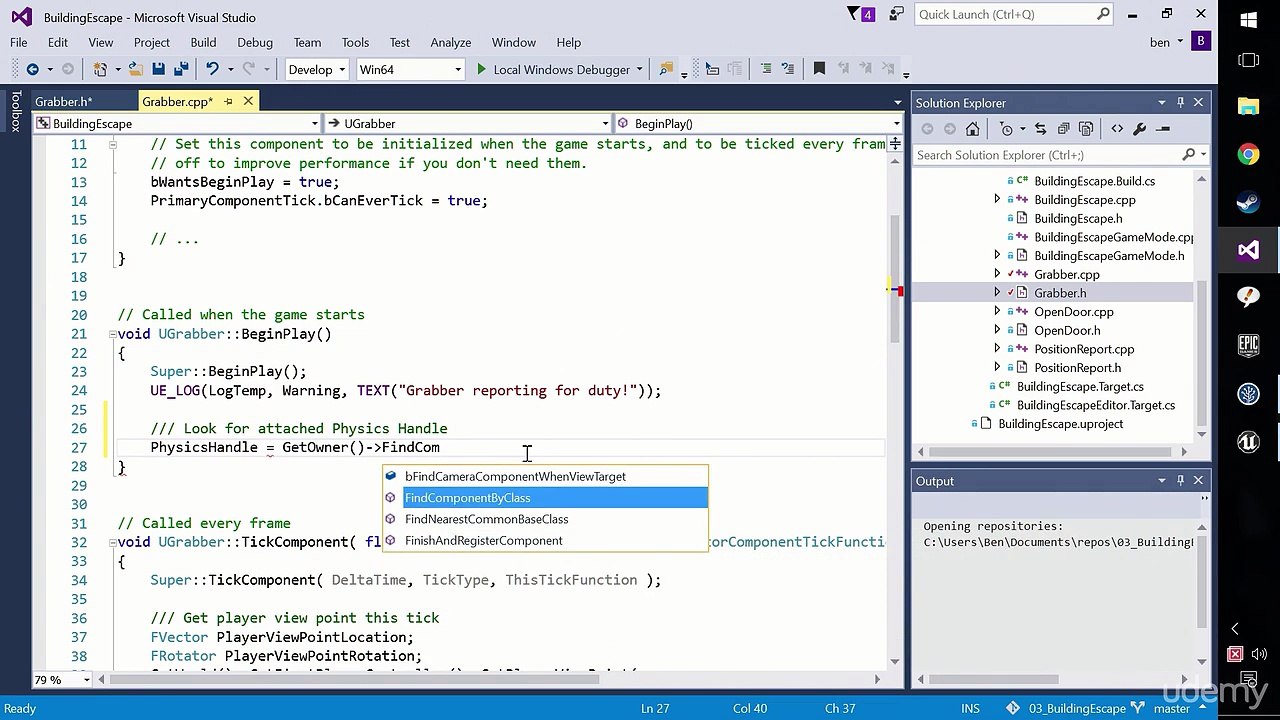Open the Windows Start button
The width and height of the screenshot is (1280, 720).
1249,20
